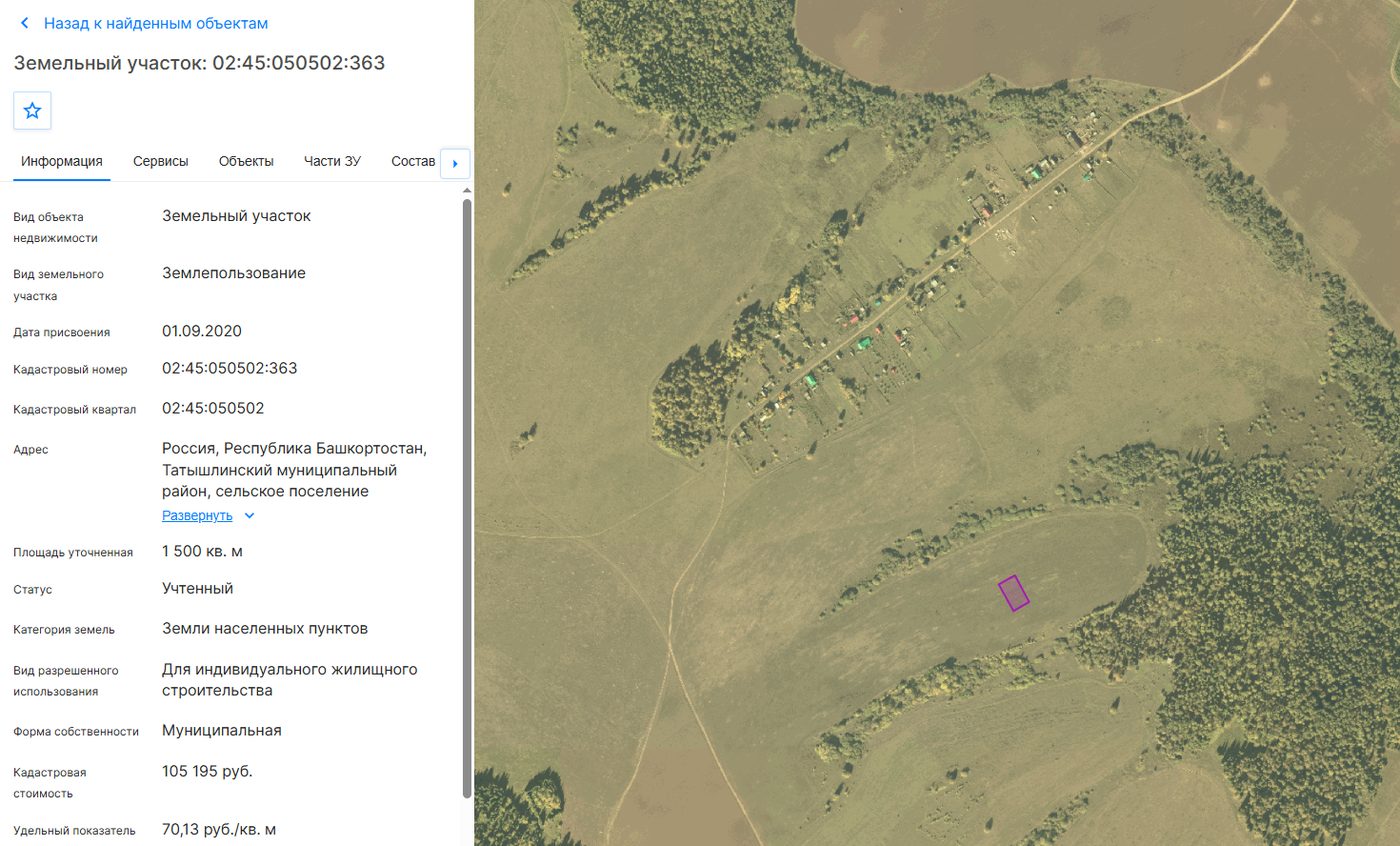Click the tabs scroll-right arrow button
Image resolution: width=1400 pixels, height=846 pixels.
pyautogui.click(x=455, y=163)
